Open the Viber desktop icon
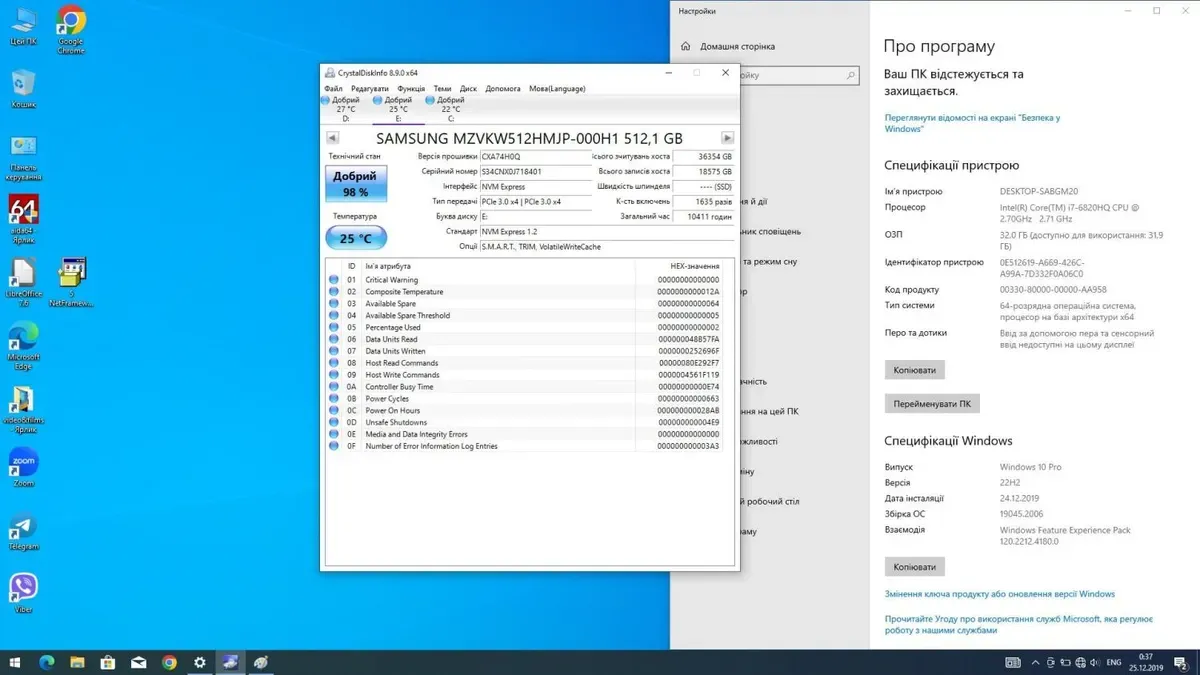 [x=23, y=592]
